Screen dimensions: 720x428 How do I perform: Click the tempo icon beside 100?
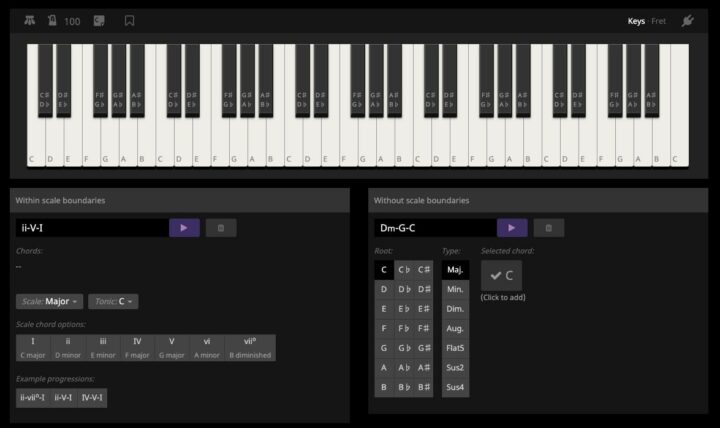[x=50, y=20]
